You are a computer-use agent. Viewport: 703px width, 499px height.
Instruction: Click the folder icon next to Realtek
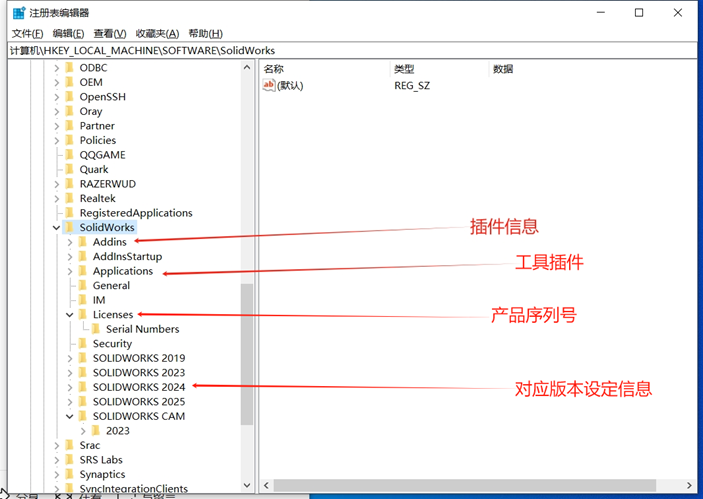click(x=69, y=198)
